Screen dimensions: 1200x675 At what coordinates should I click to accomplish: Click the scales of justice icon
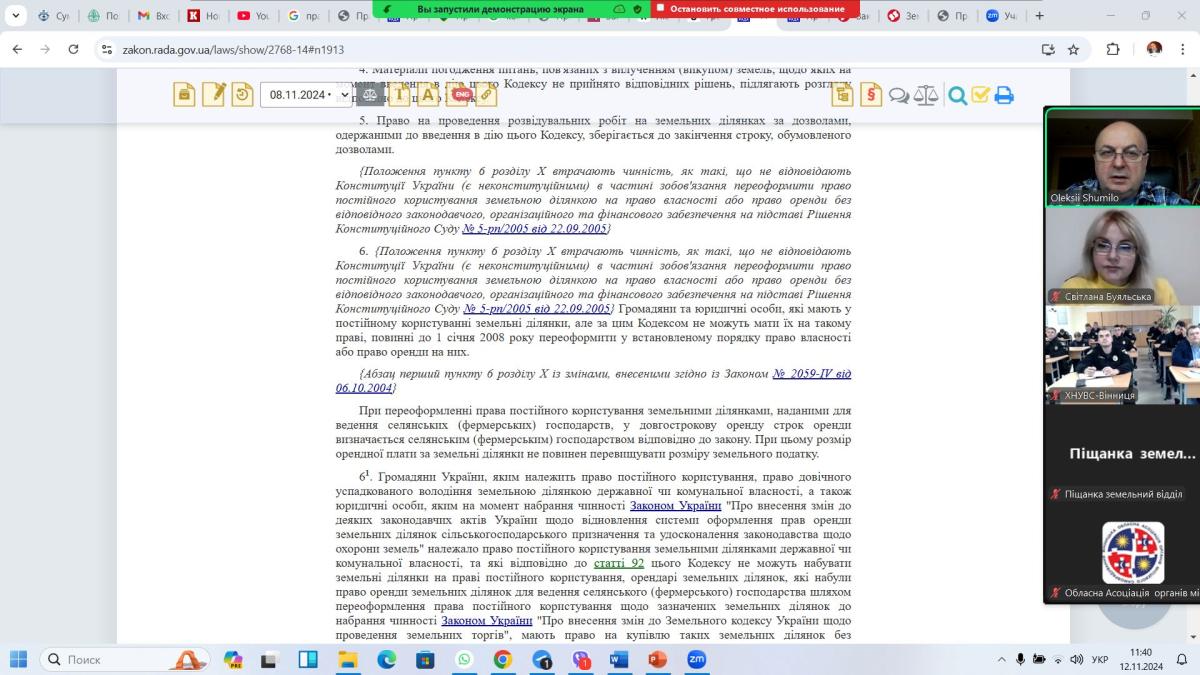[926, 95]
